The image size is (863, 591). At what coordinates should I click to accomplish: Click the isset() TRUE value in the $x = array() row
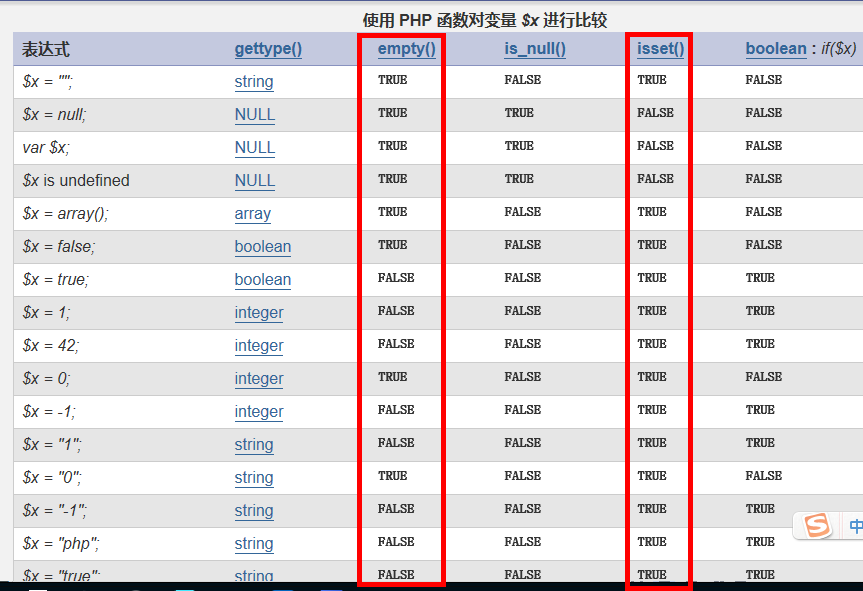coord(652,212)
